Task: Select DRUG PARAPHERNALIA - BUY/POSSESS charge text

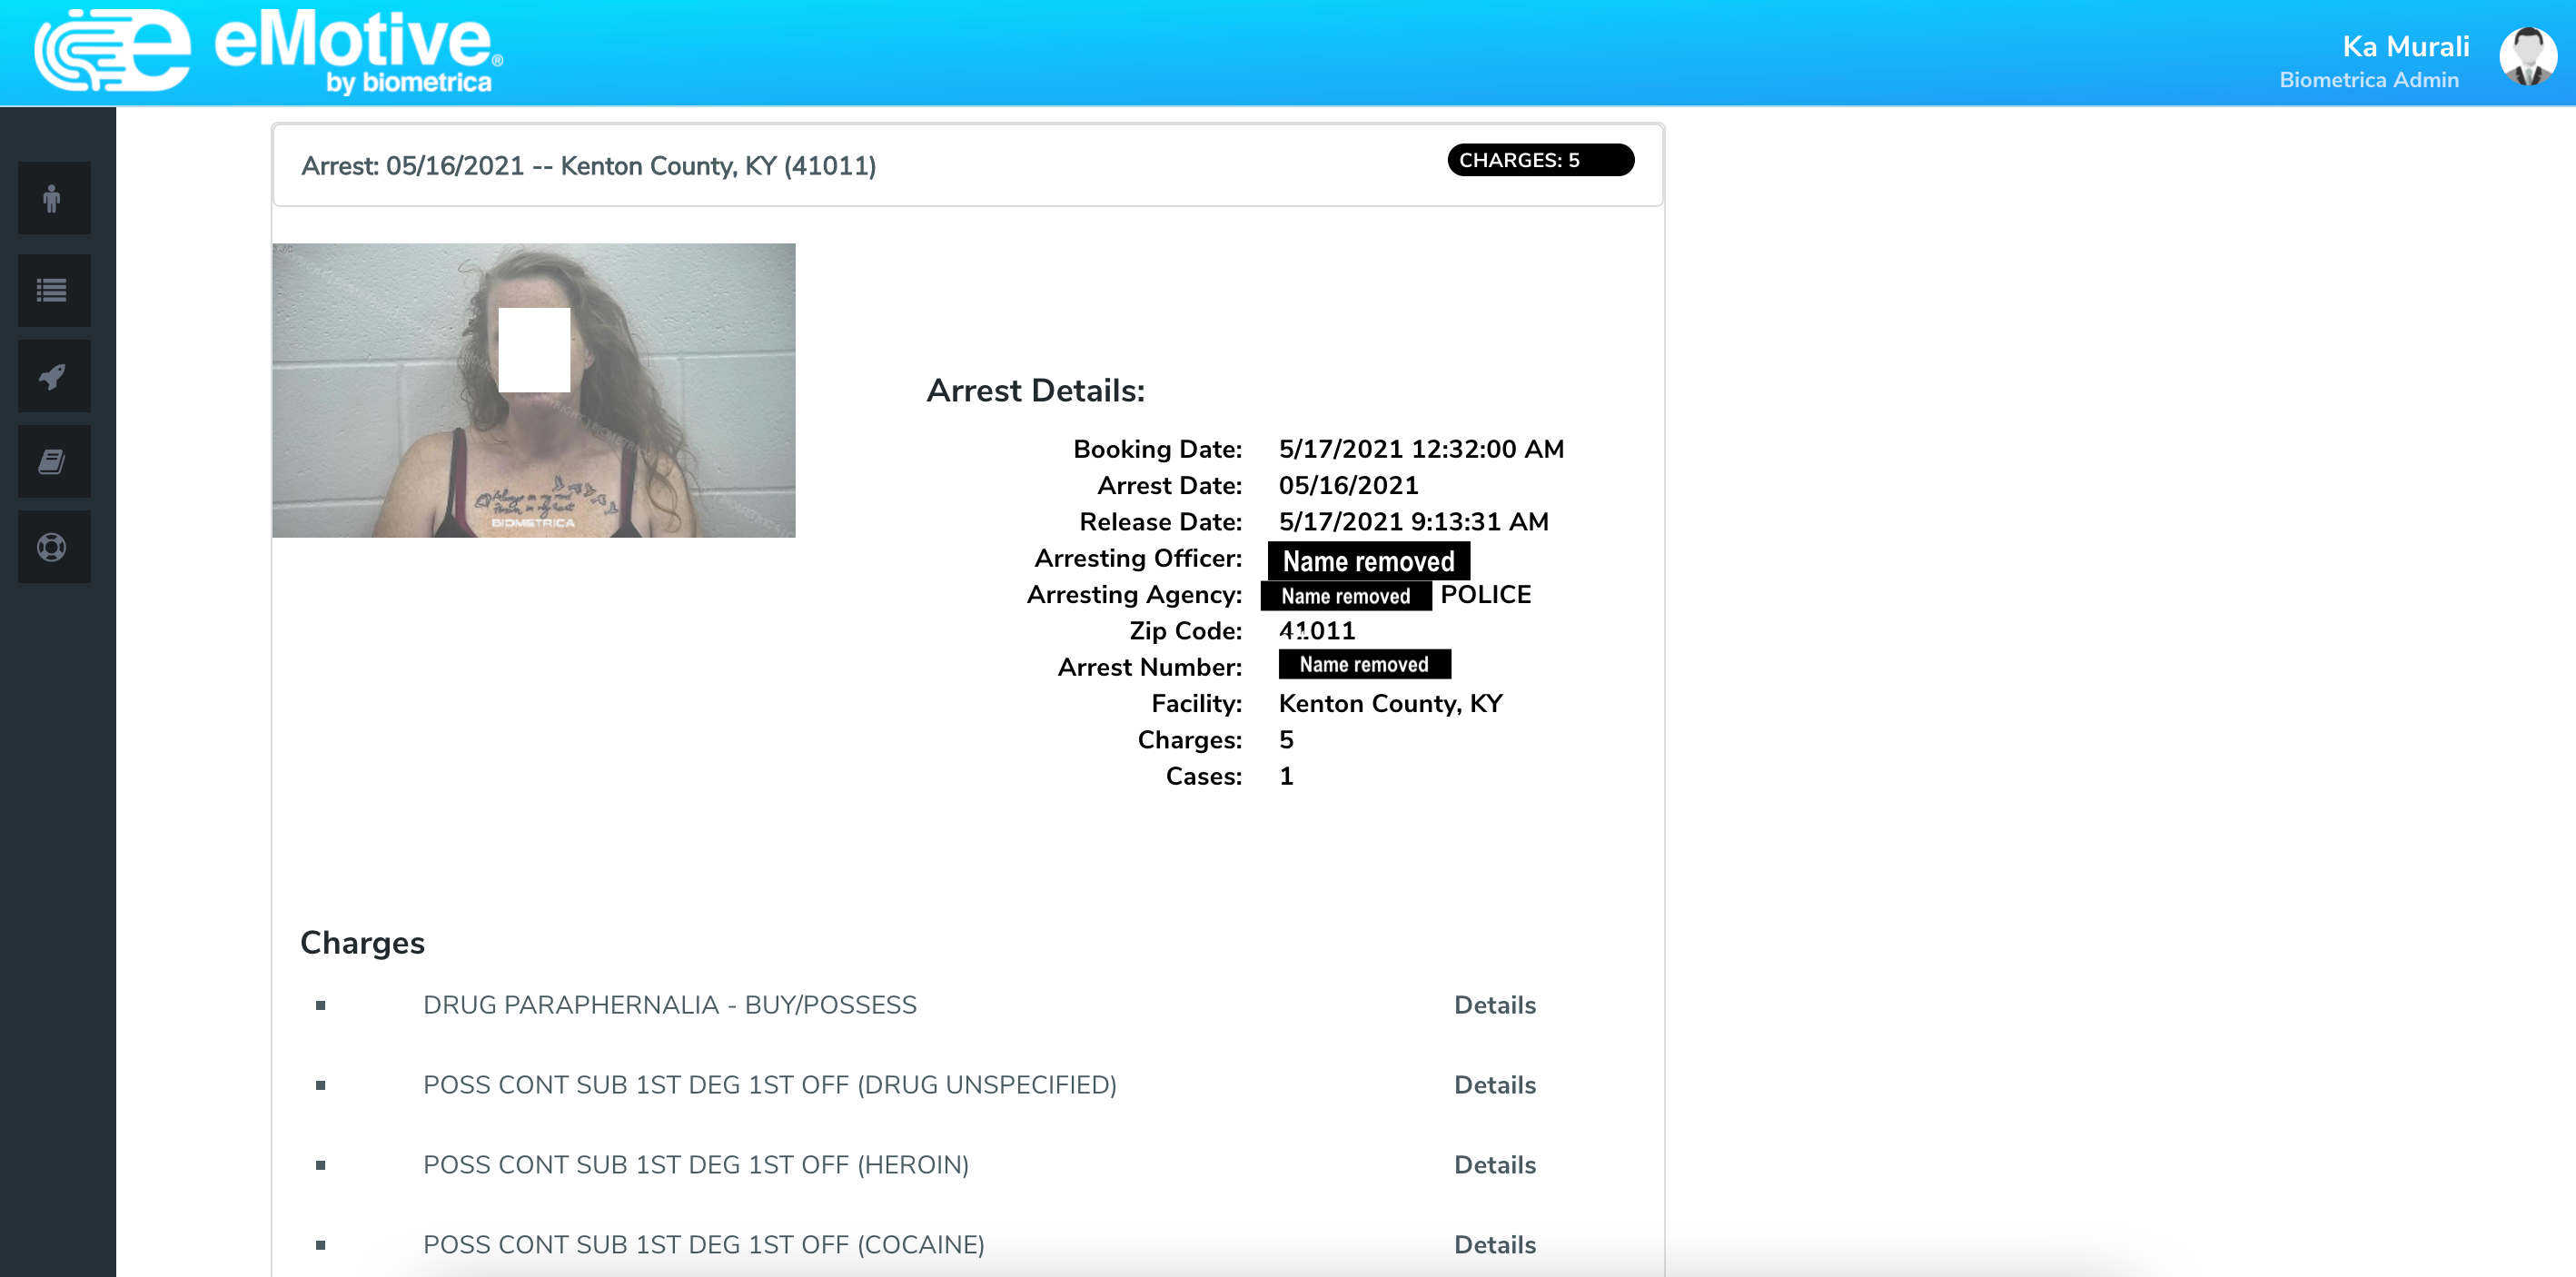Action: pos(669,1005)
